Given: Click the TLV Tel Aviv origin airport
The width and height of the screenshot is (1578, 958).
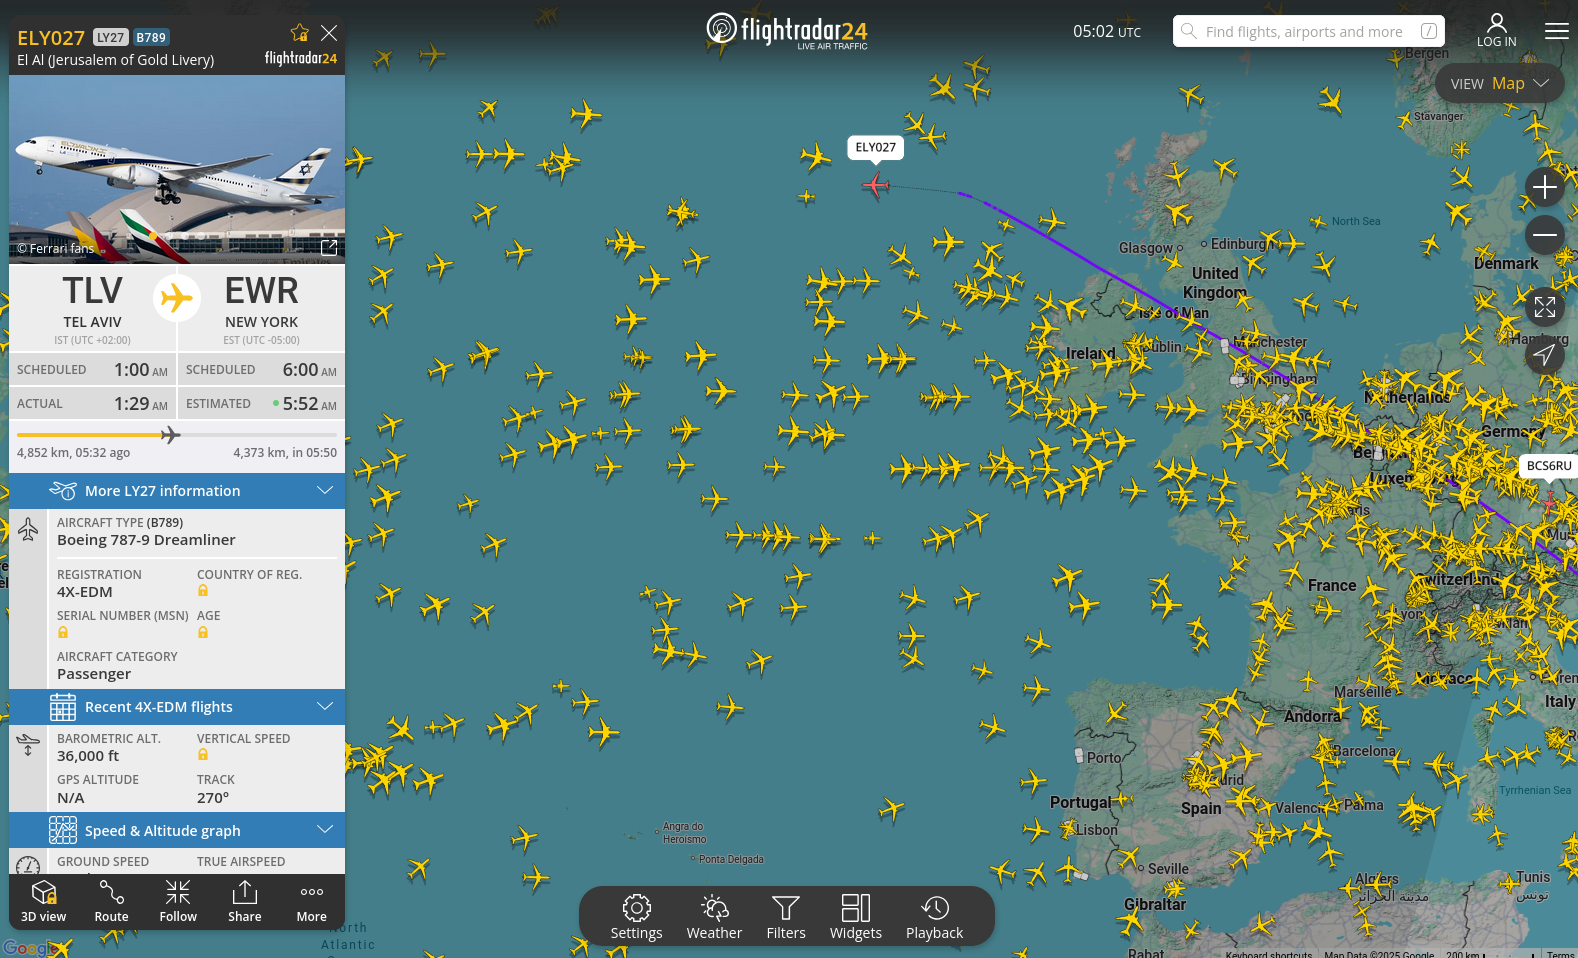Looking at the screenshot, I should click(93, 307).
